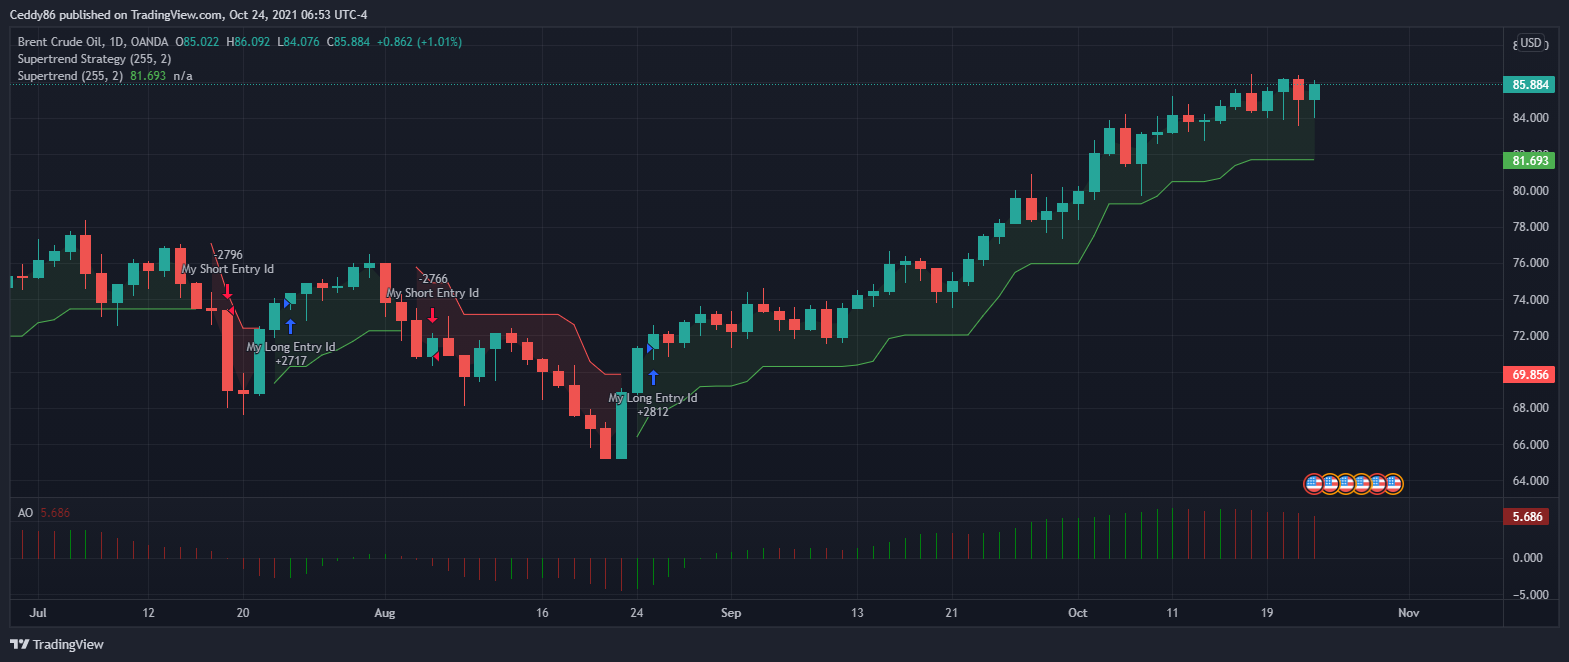
Task: Click the -2796 trade loss label
Action: (228, 255)
